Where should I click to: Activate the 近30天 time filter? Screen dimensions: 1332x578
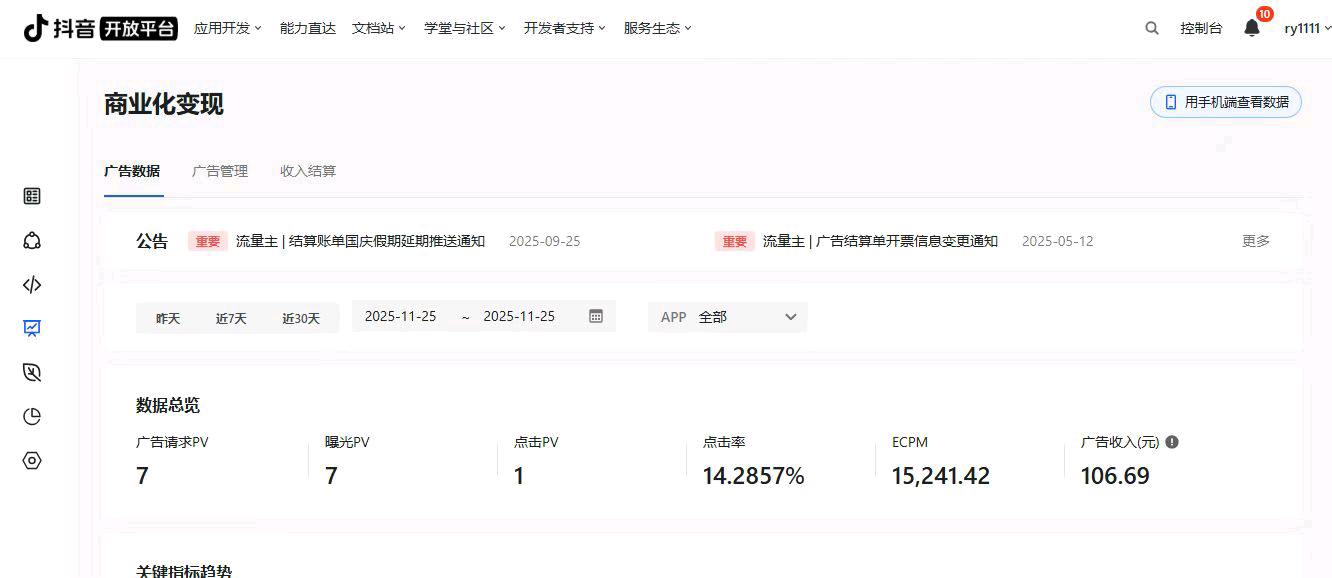pyautogui.click(x=298, y=317)
